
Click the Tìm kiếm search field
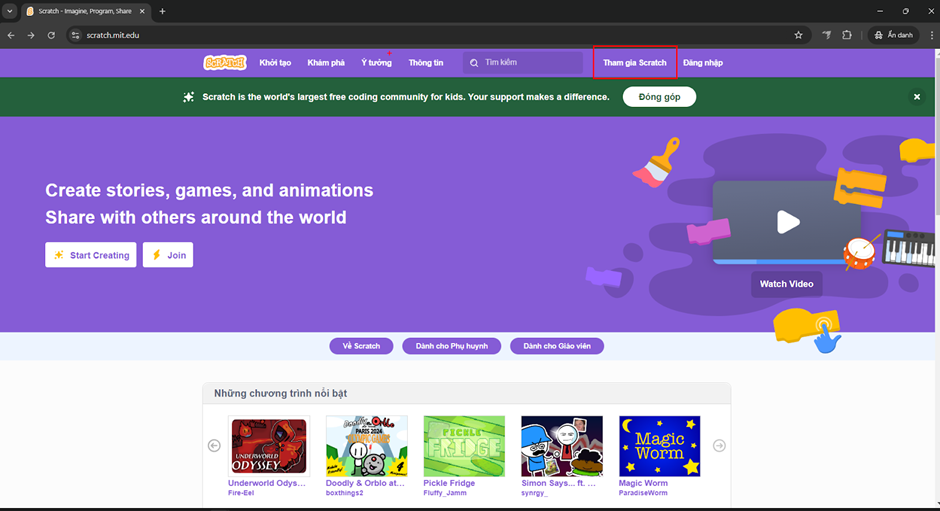pos(523,62)
